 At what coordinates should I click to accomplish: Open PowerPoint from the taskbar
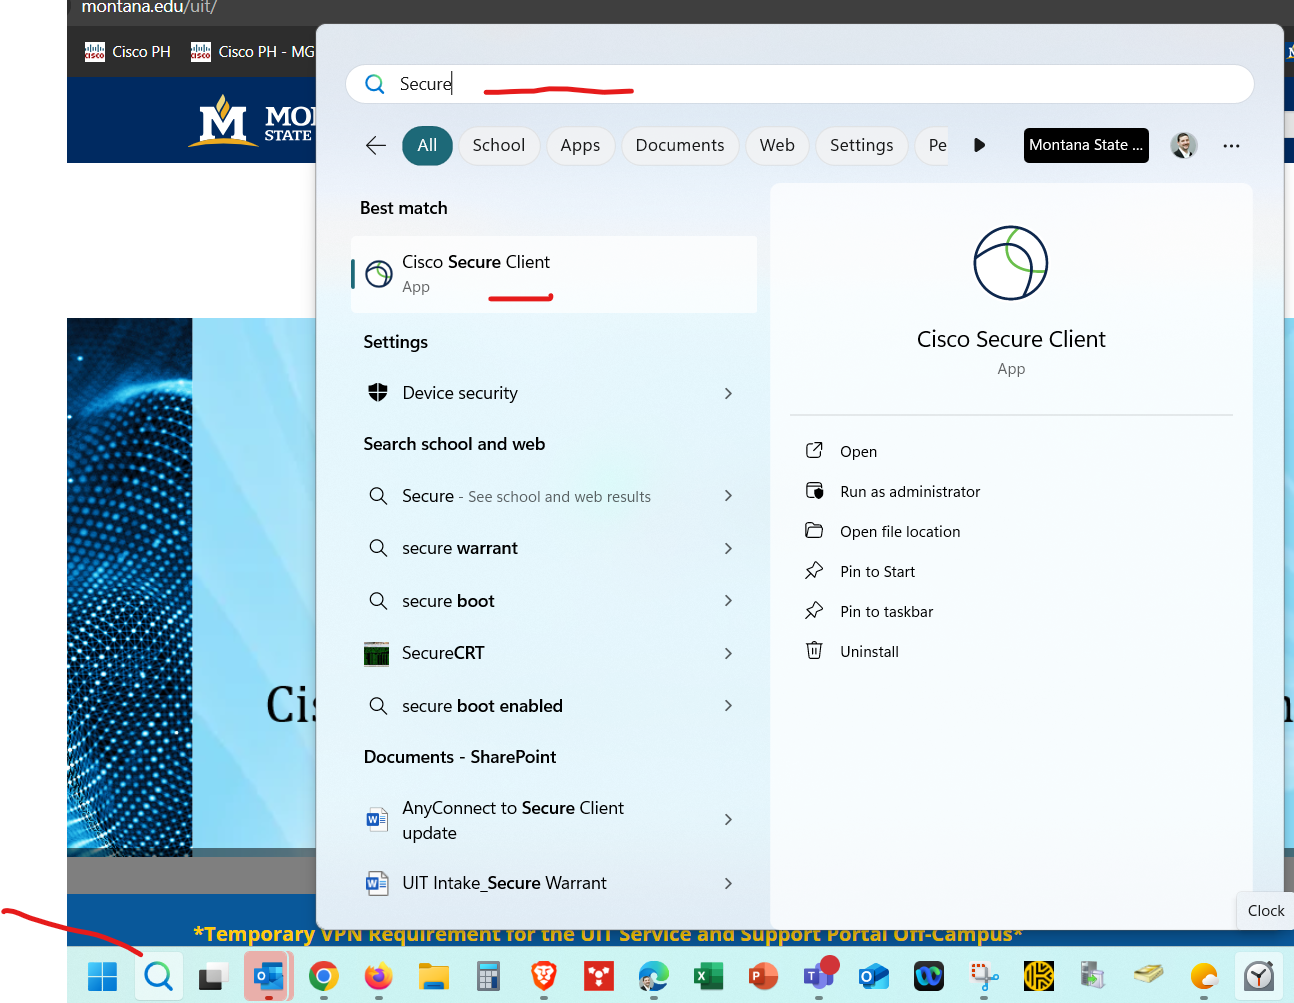click(x=763, y=976)
